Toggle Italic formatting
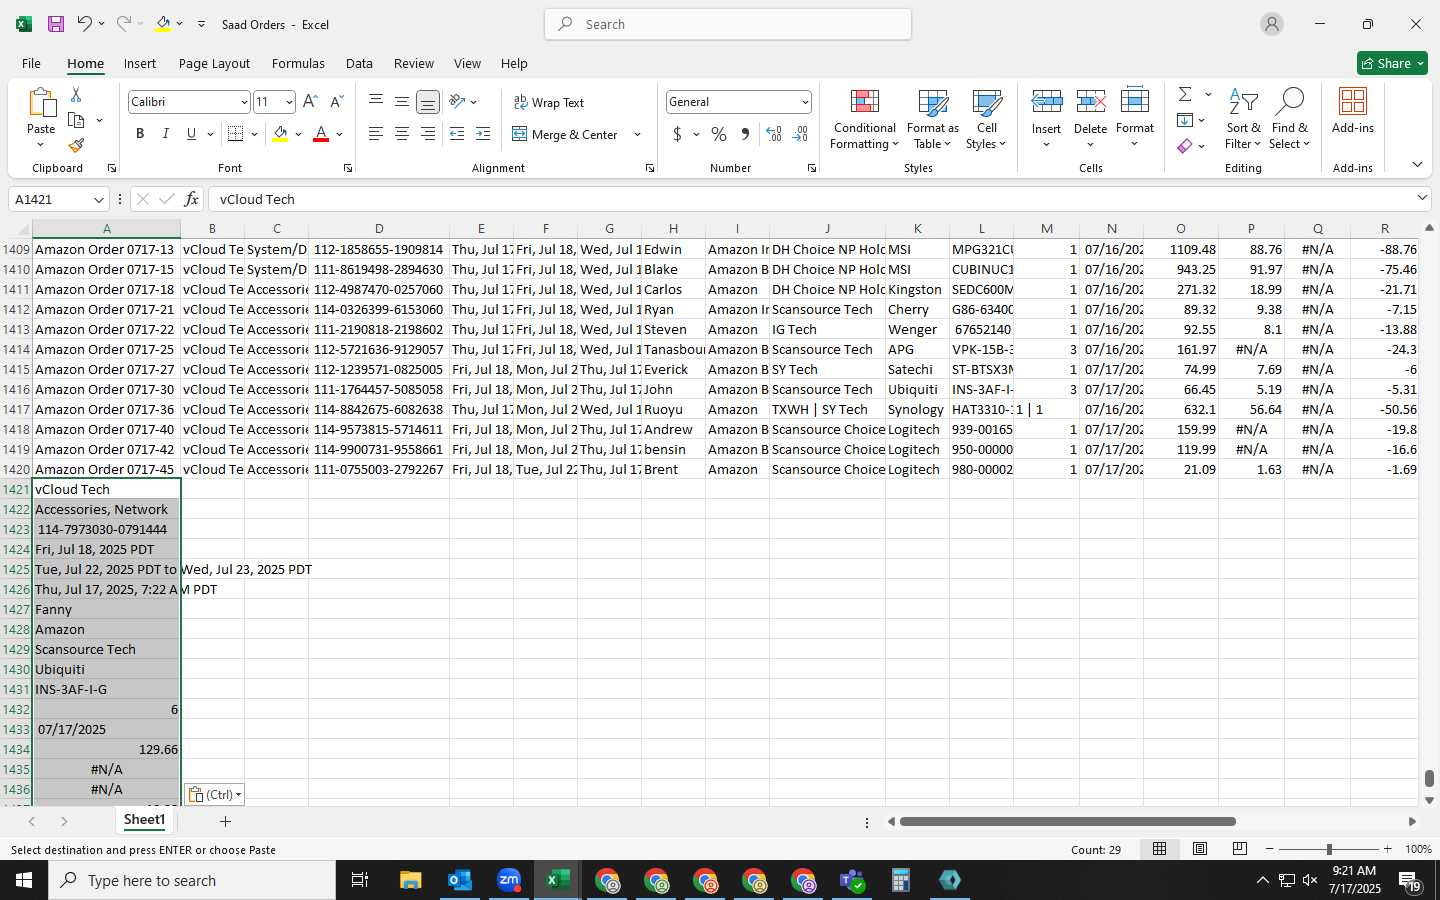Viewport: 1440px width, 900px height. [166, 134]
